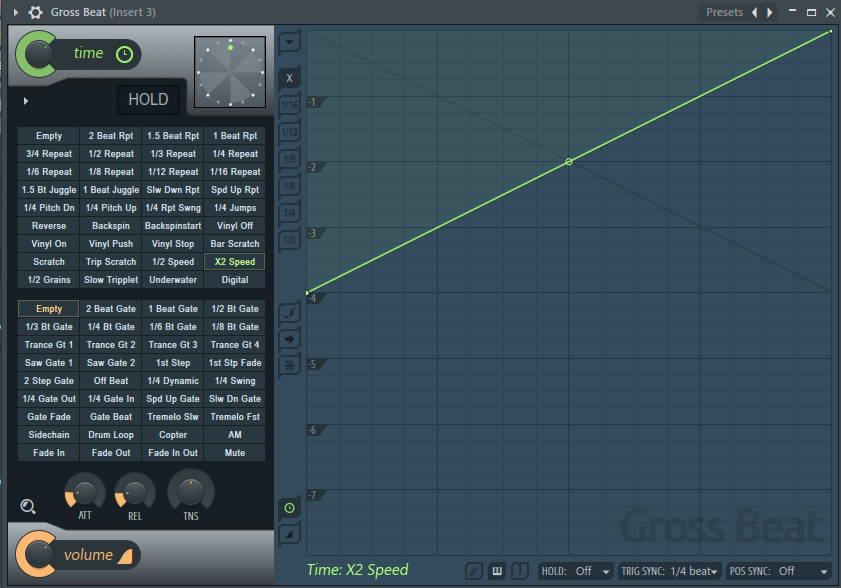Select the 1/12 snap setting
841x588 pixels.
coord(289,132)
